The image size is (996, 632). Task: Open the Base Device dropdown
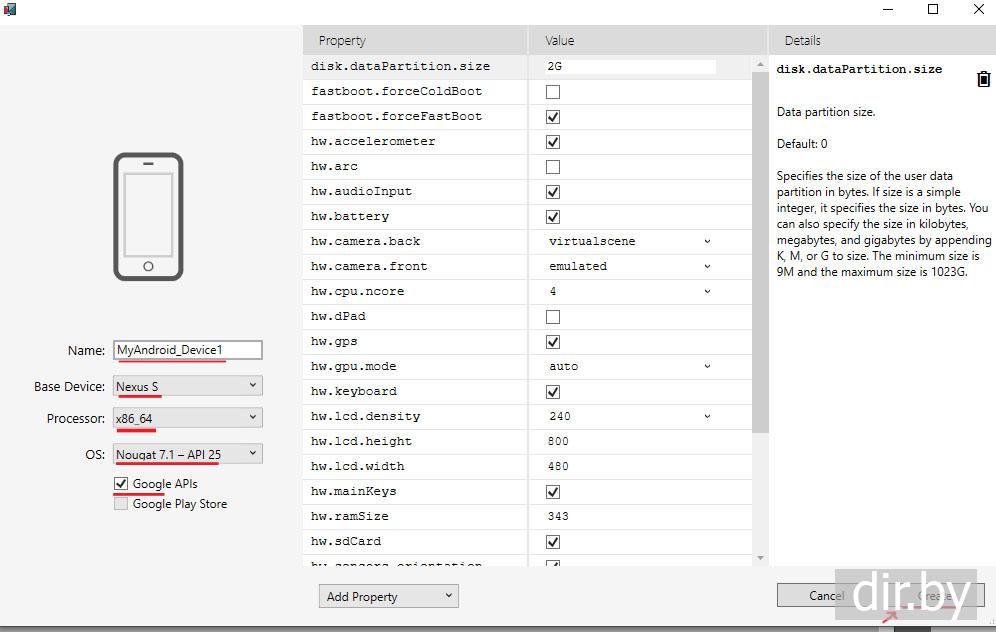188,386
